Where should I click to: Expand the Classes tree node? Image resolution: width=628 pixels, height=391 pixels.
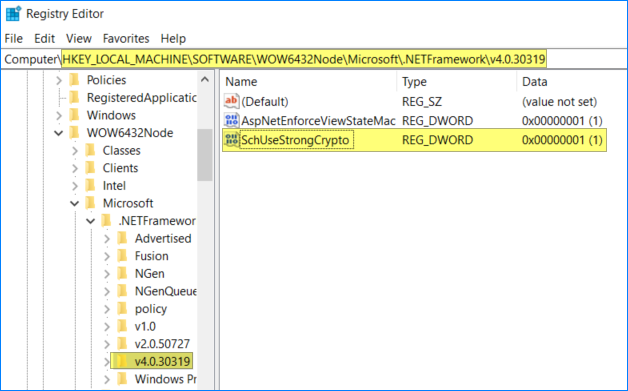coord(75,151)
